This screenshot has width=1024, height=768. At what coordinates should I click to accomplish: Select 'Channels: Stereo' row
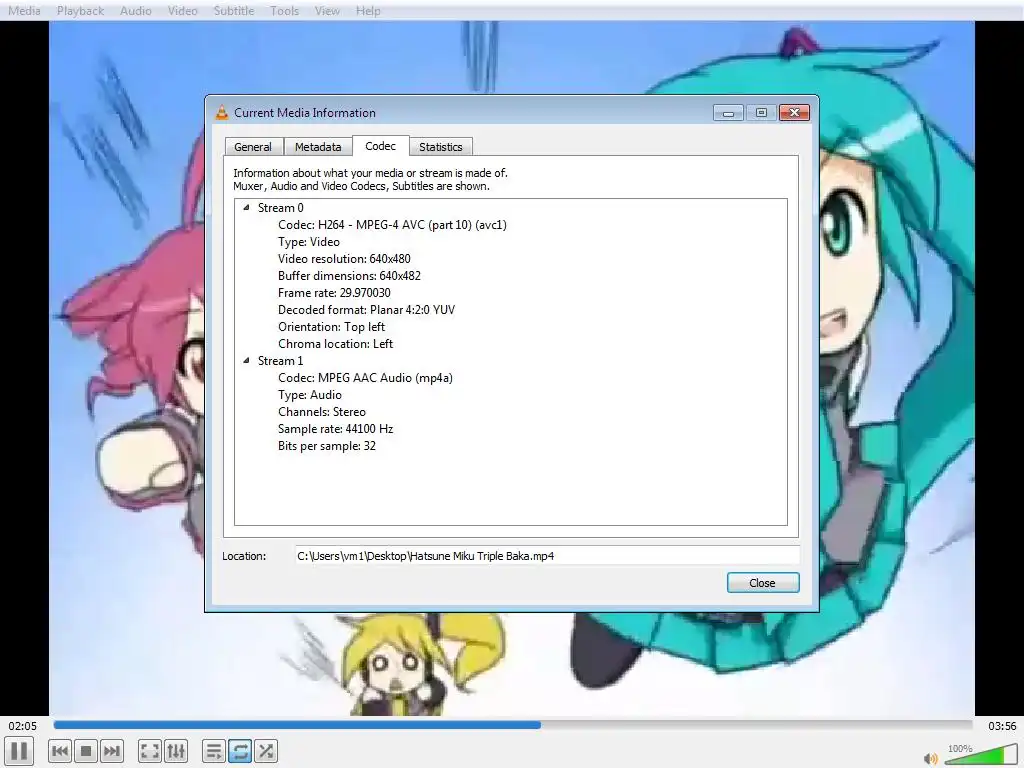[322, 411]
